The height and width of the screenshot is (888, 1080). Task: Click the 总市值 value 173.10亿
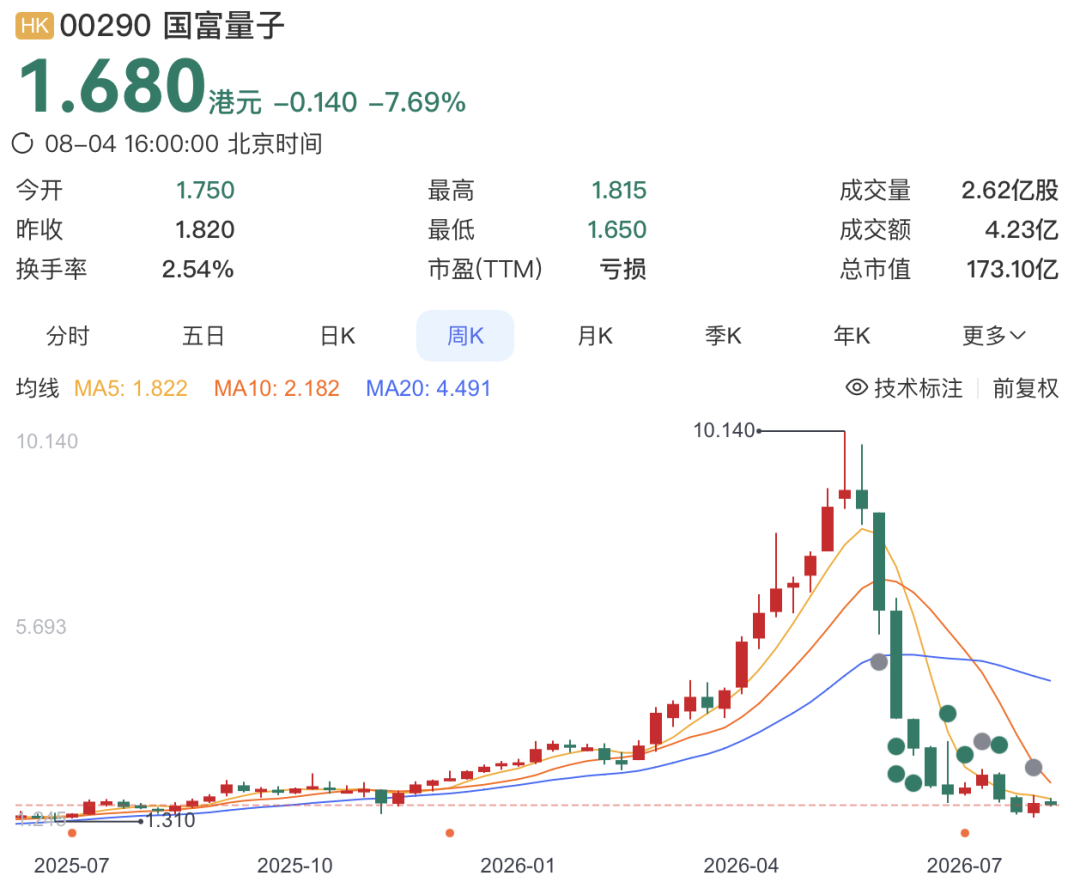coord(1012,269)
